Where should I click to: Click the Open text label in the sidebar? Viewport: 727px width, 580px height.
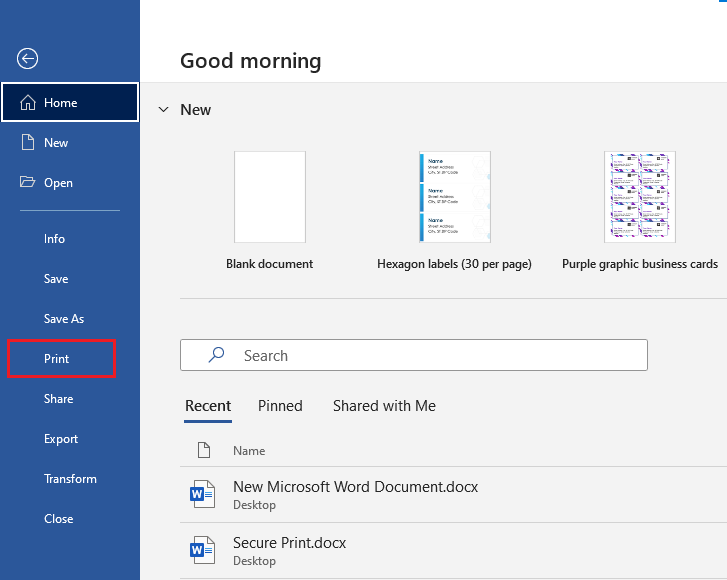pyautogui.click(x=58, y=183)
